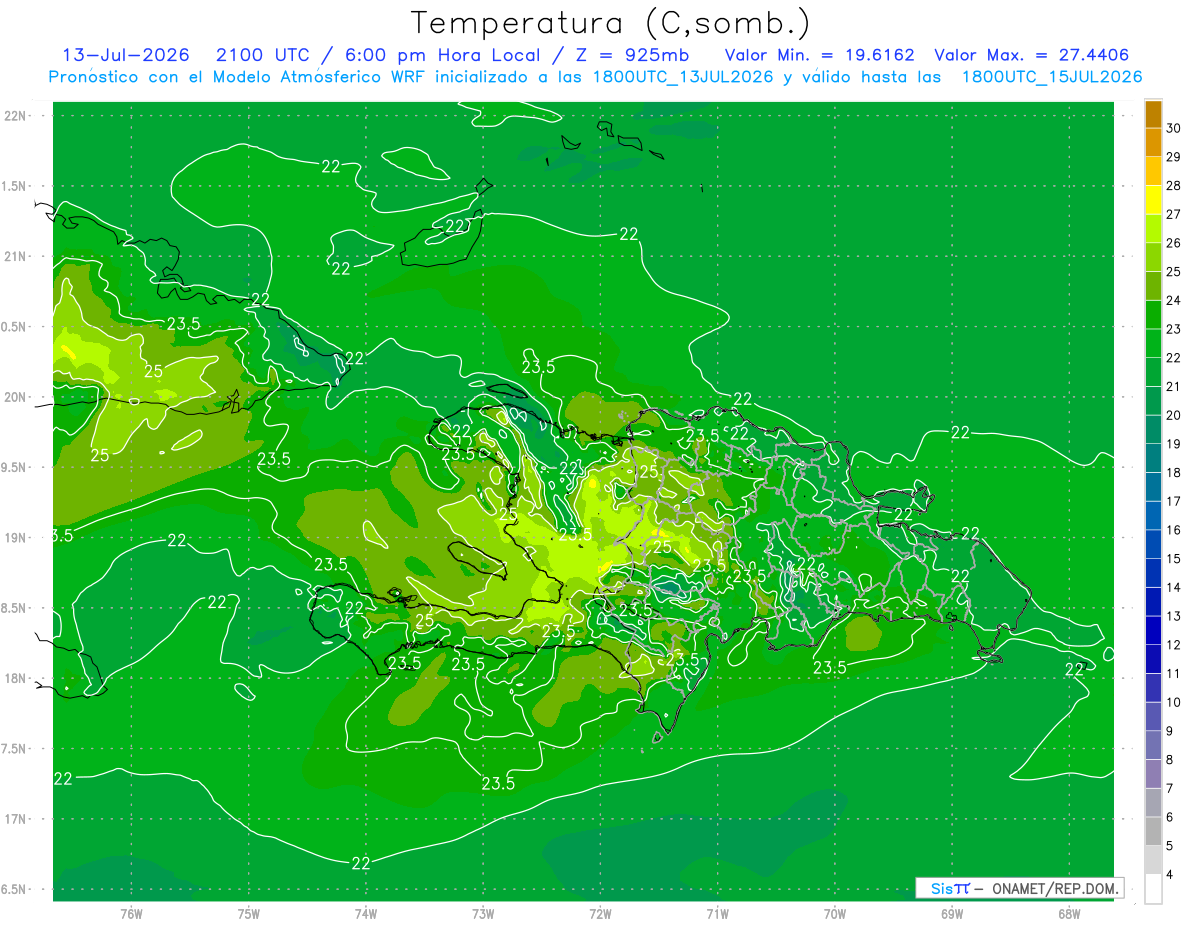Click the "74W" longitude axis label
The height and width of the screenshot is (927, 1200).
pyautogui.click(x=365, y=914)
